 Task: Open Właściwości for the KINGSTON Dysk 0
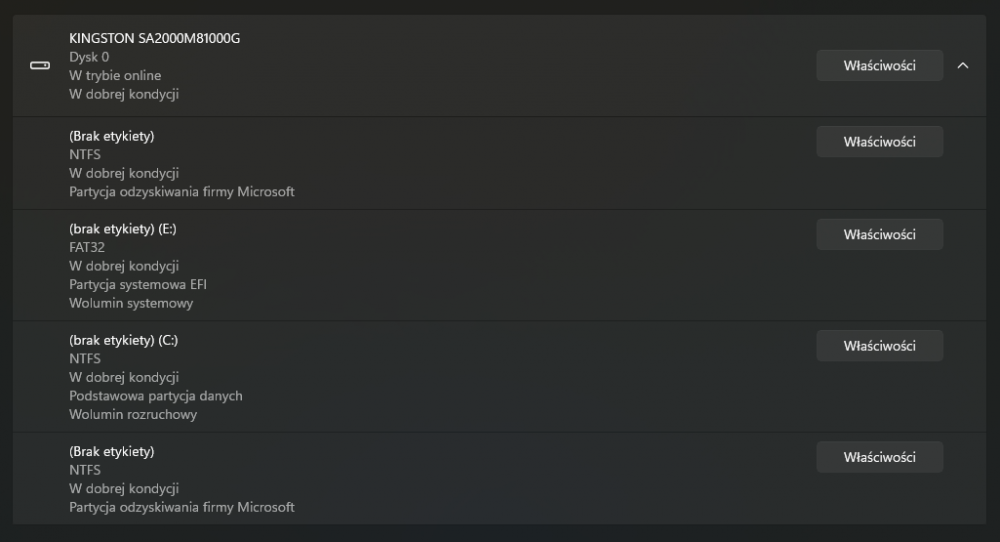coord(879,66)
